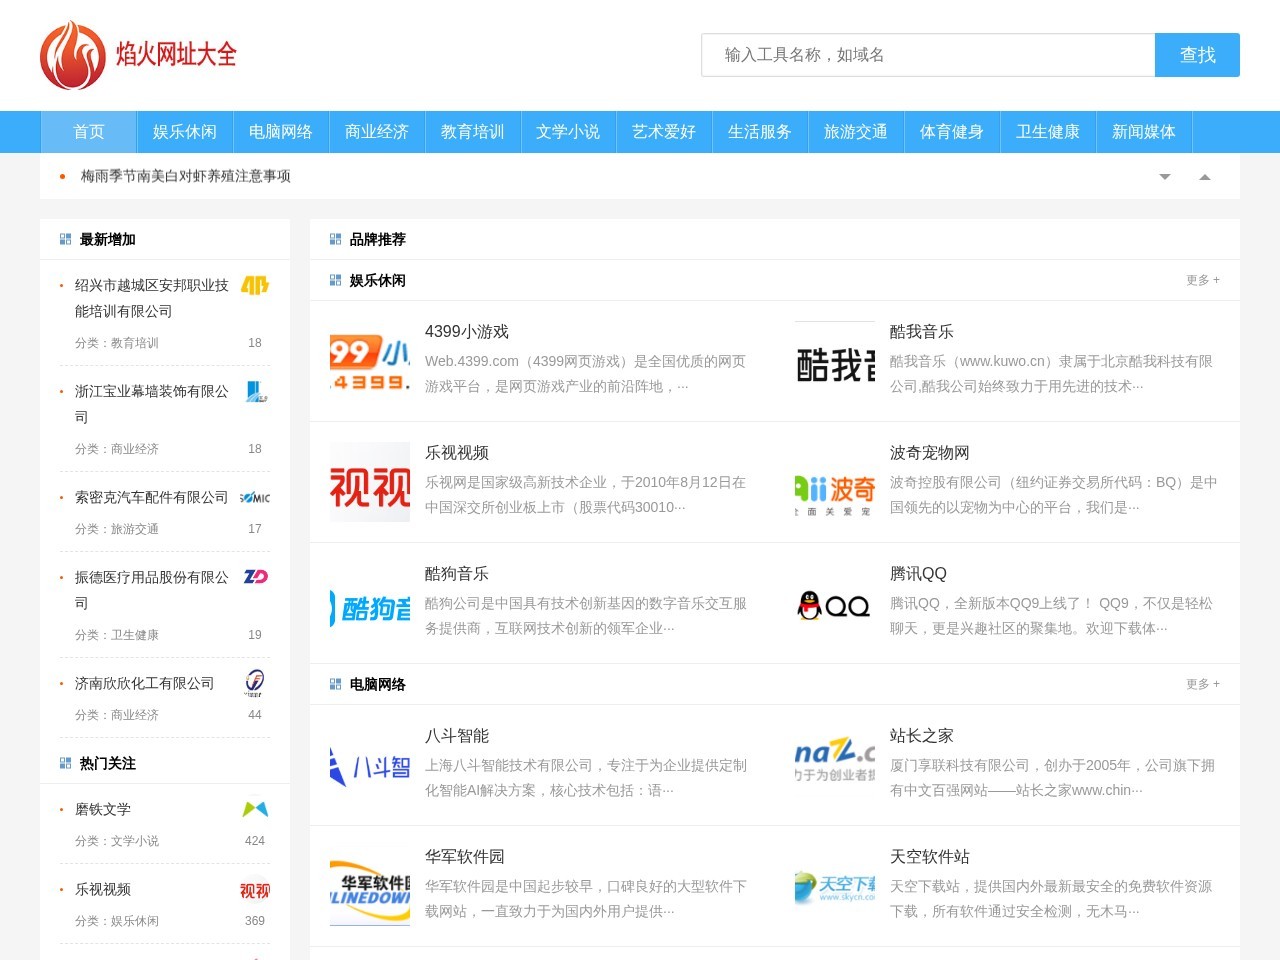Open the 4399小游戏 title link

[467, 332]
